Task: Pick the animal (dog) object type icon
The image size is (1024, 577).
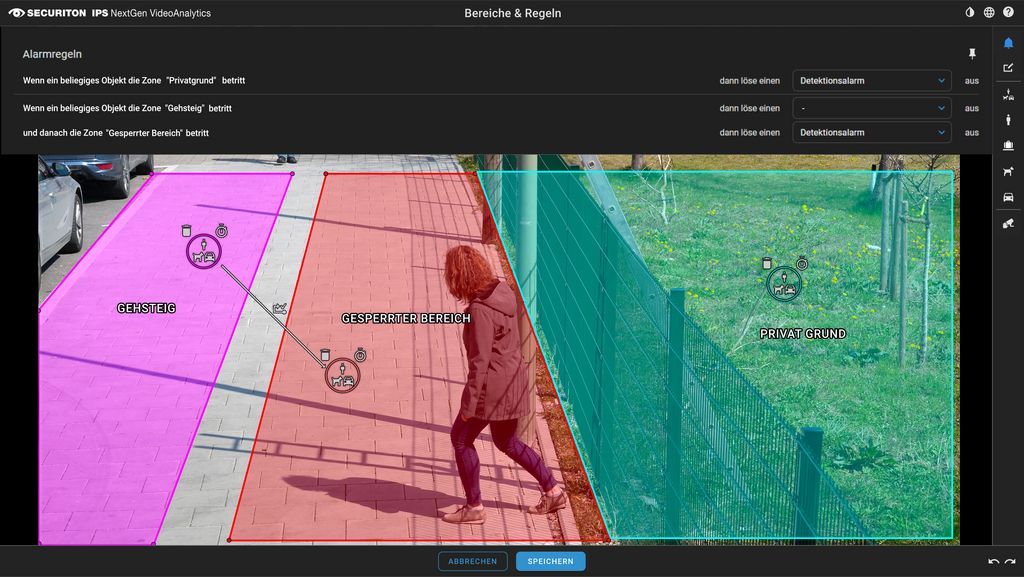Action: pos(1008,172)
